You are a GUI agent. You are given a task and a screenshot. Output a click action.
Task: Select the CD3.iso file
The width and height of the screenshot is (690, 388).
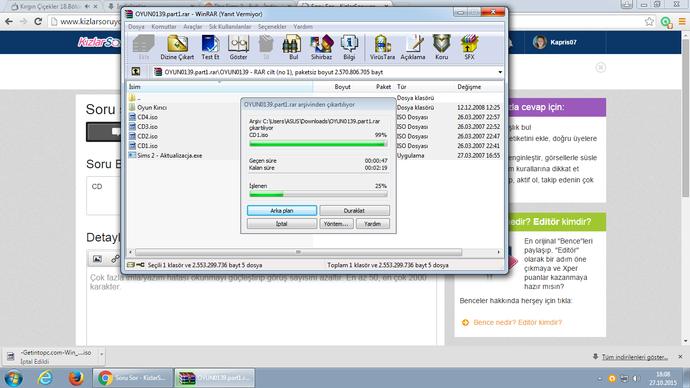(143, 127)
